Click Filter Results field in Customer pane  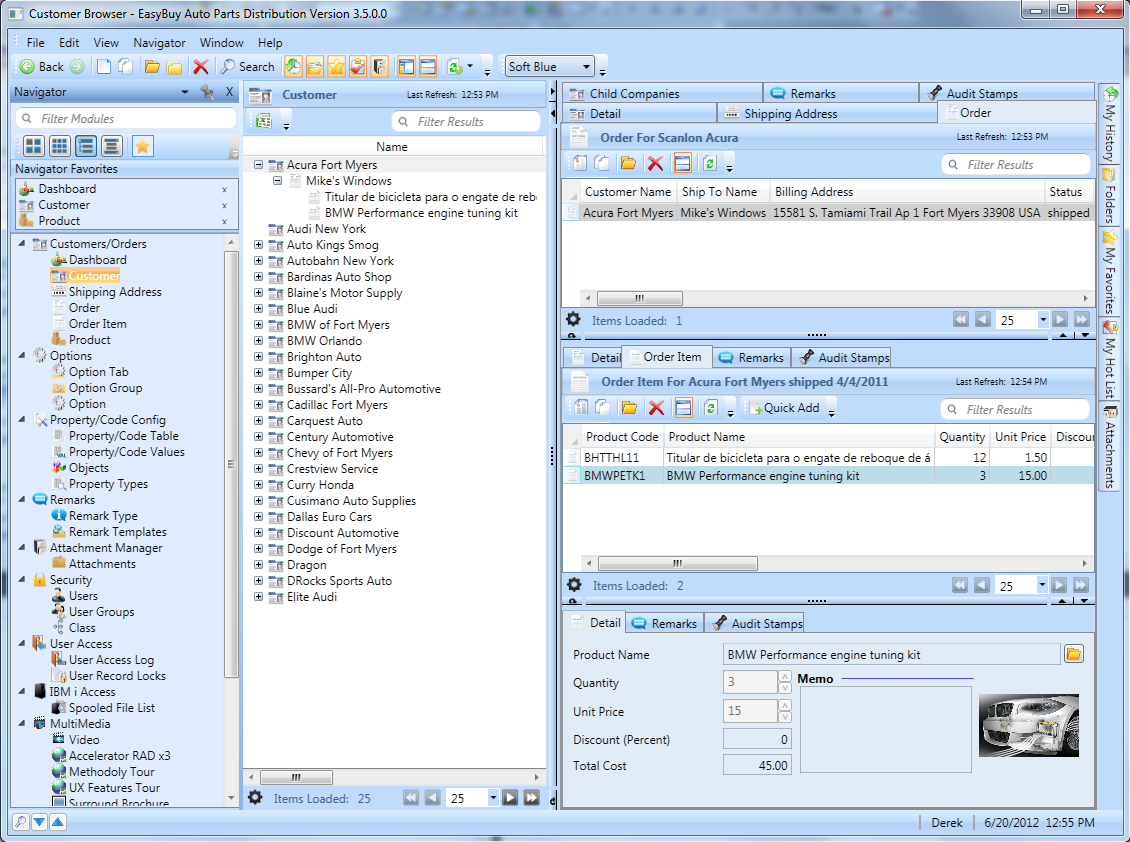[x=466, y=121]
